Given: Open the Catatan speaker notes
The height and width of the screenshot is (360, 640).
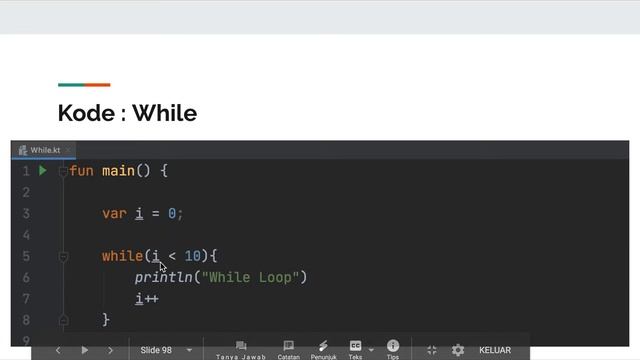Looking at the screenshot, I should coord(289,350).
